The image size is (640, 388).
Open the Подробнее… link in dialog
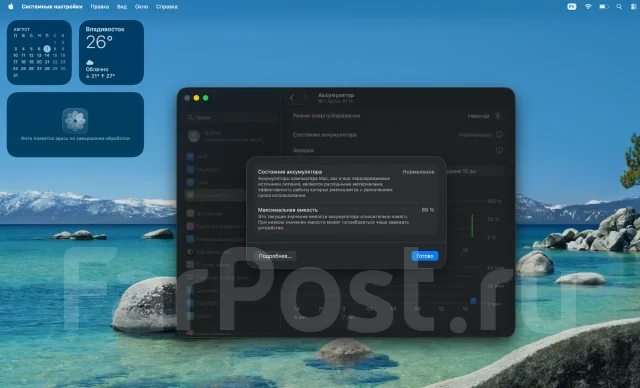coord(275,256)
